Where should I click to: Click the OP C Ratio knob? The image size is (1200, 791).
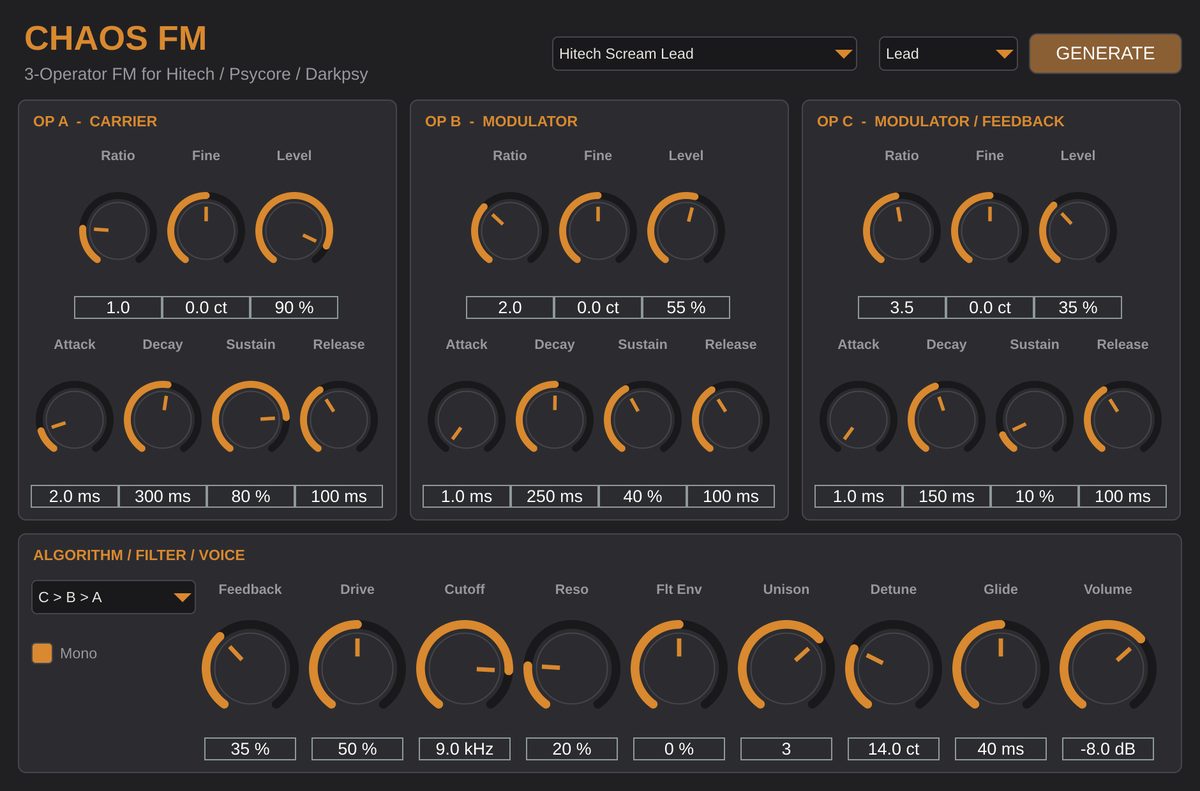(x=902, y=230)
